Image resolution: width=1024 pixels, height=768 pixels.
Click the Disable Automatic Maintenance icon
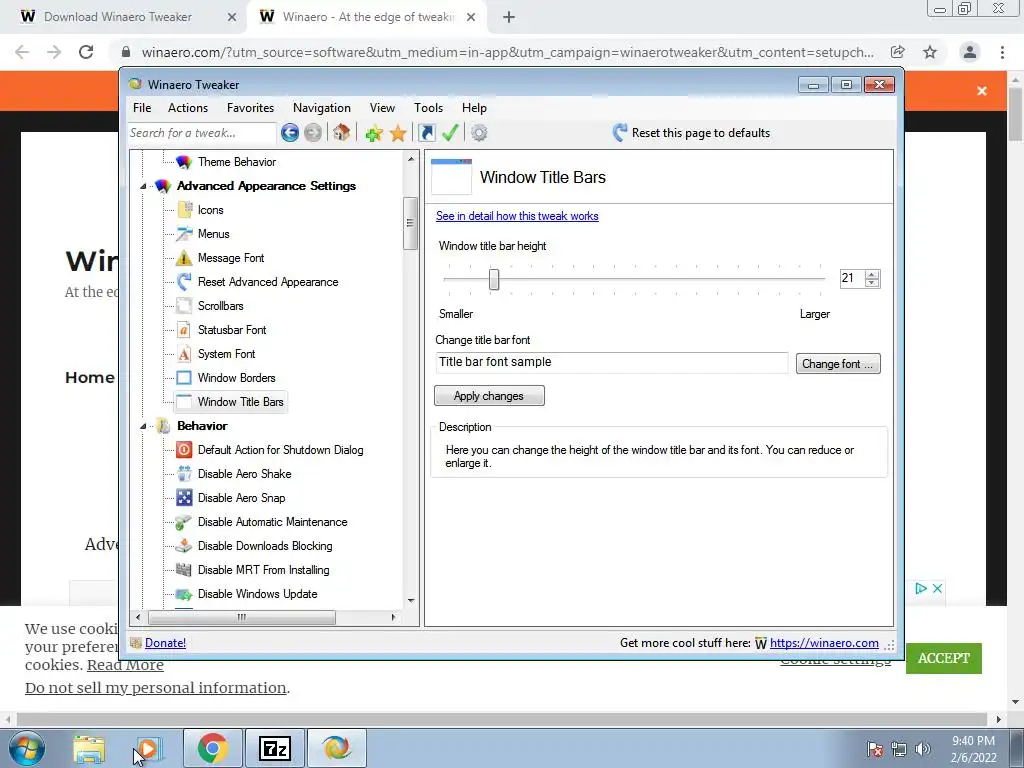tap(185, 522)
